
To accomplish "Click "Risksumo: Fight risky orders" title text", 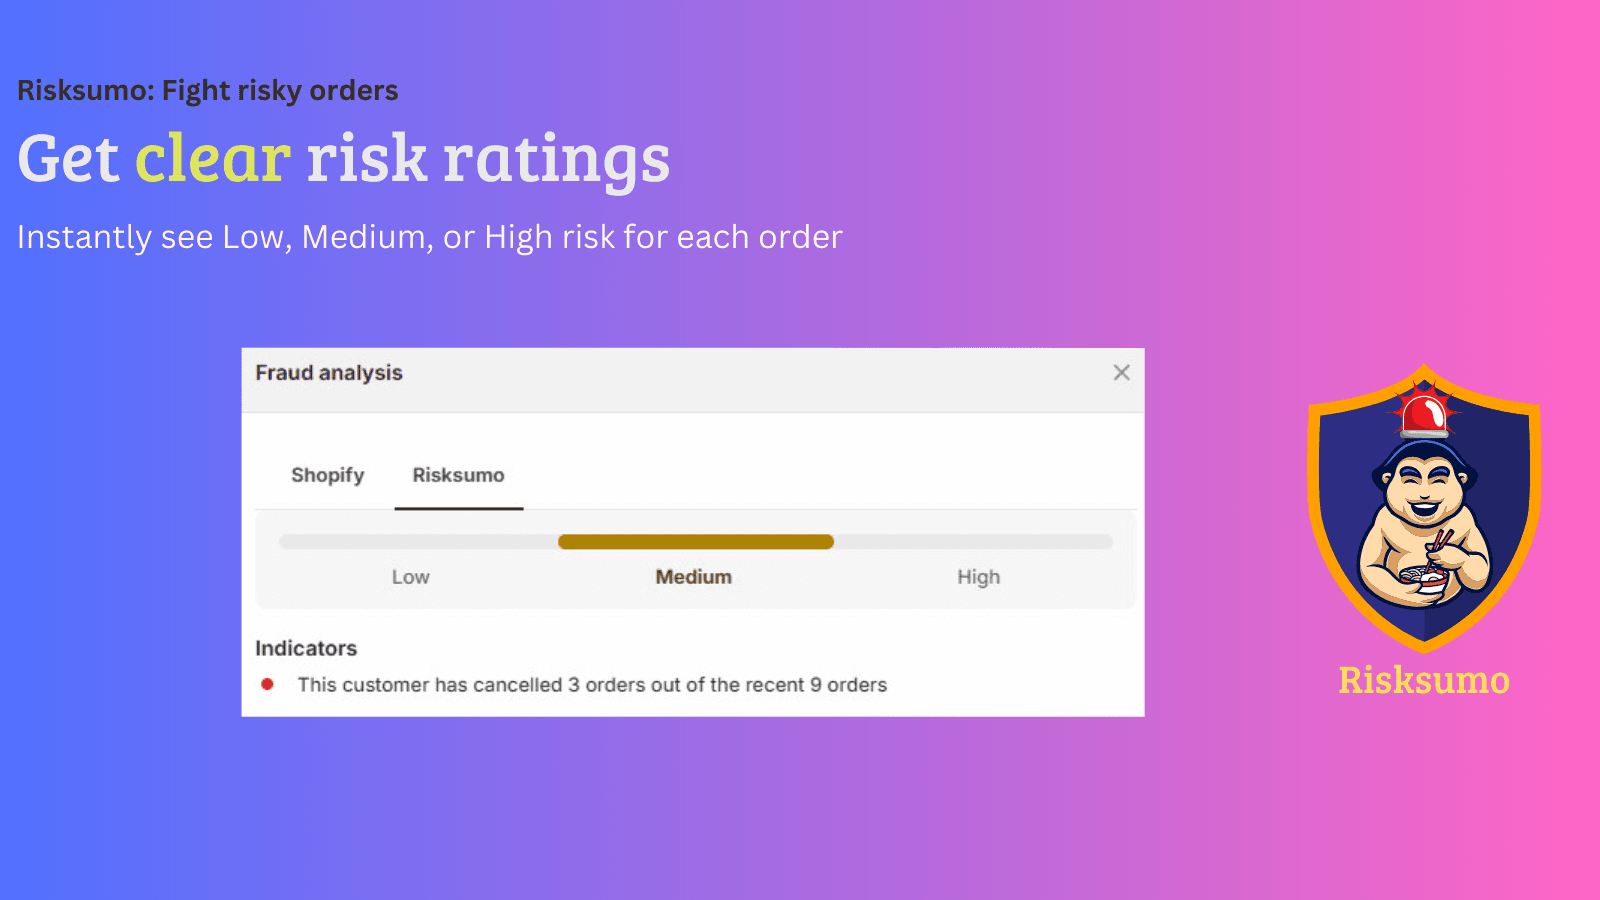I will (x=208, y=91).
